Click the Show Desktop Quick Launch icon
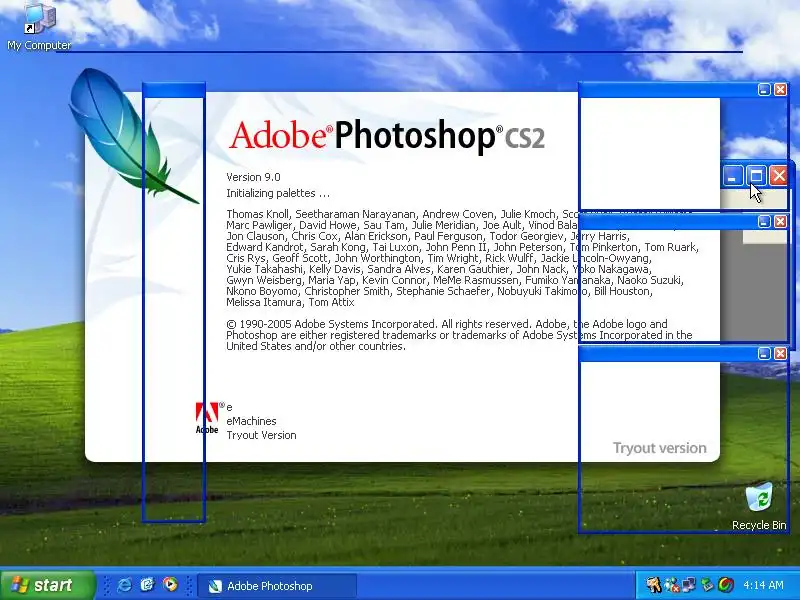This screenshot has width=800, height=600. pos(147,585)
